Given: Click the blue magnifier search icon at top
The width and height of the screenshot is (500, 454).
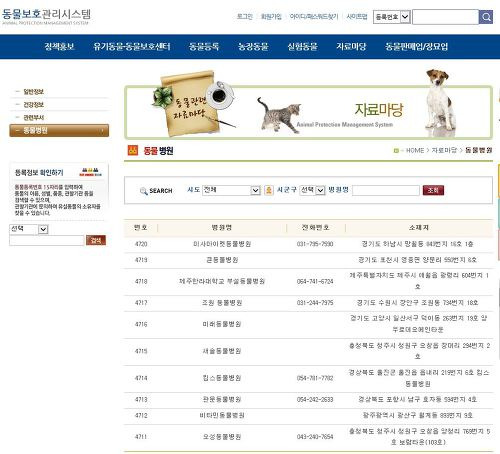Looking at the screenshot, I should [x=486, y=17].
